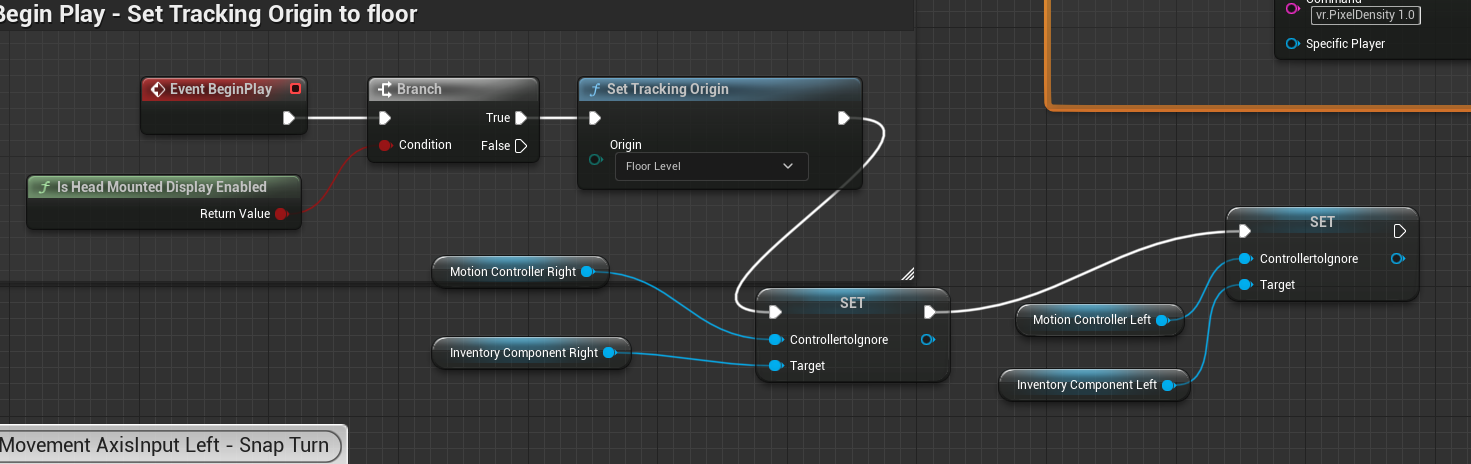
Task: Click the Branch node's exec input pin
Action: tap(385, 118)
